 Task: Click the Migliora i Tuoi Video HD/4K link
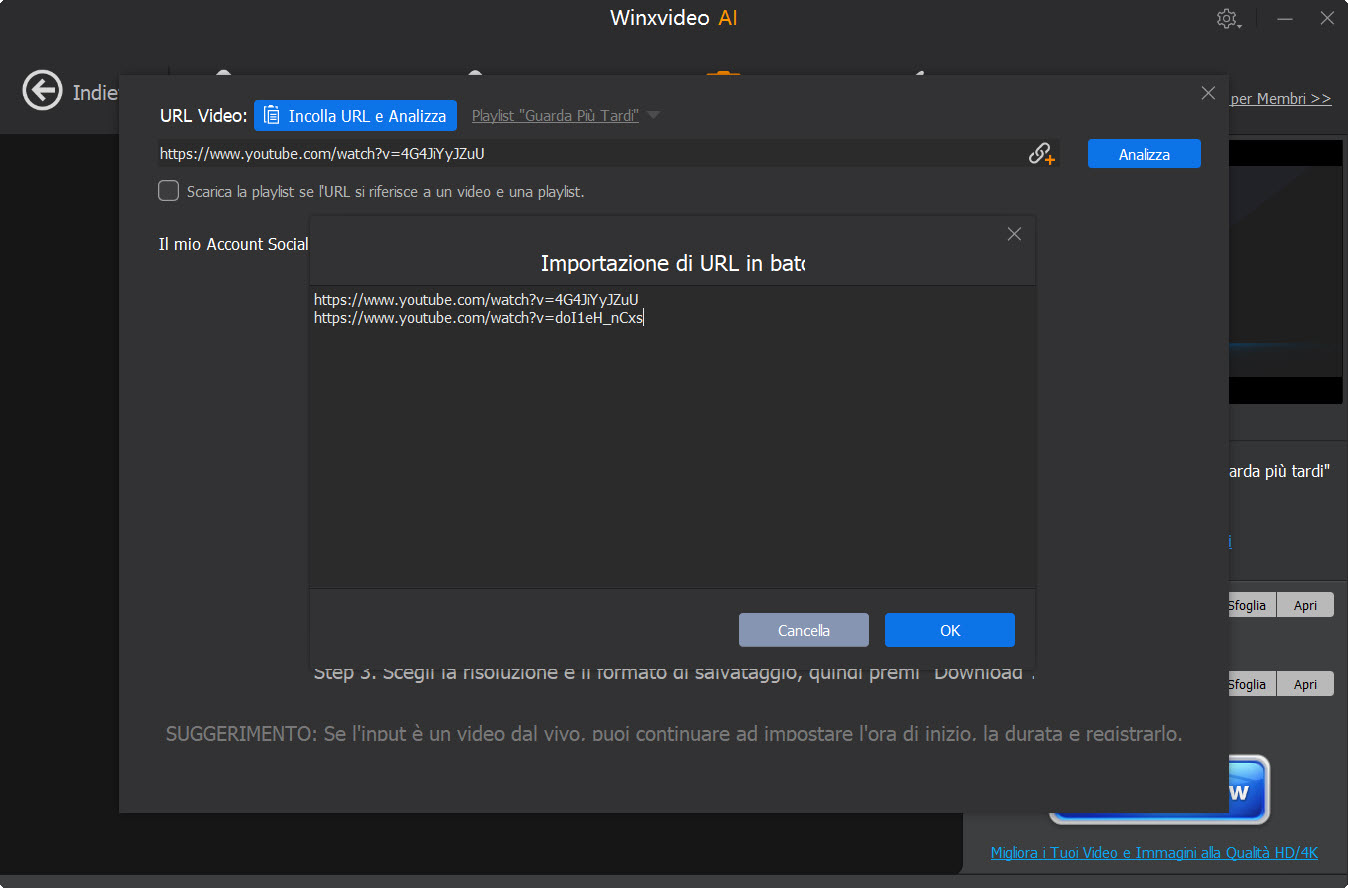pyautogui.click(x=1155, y=852)
